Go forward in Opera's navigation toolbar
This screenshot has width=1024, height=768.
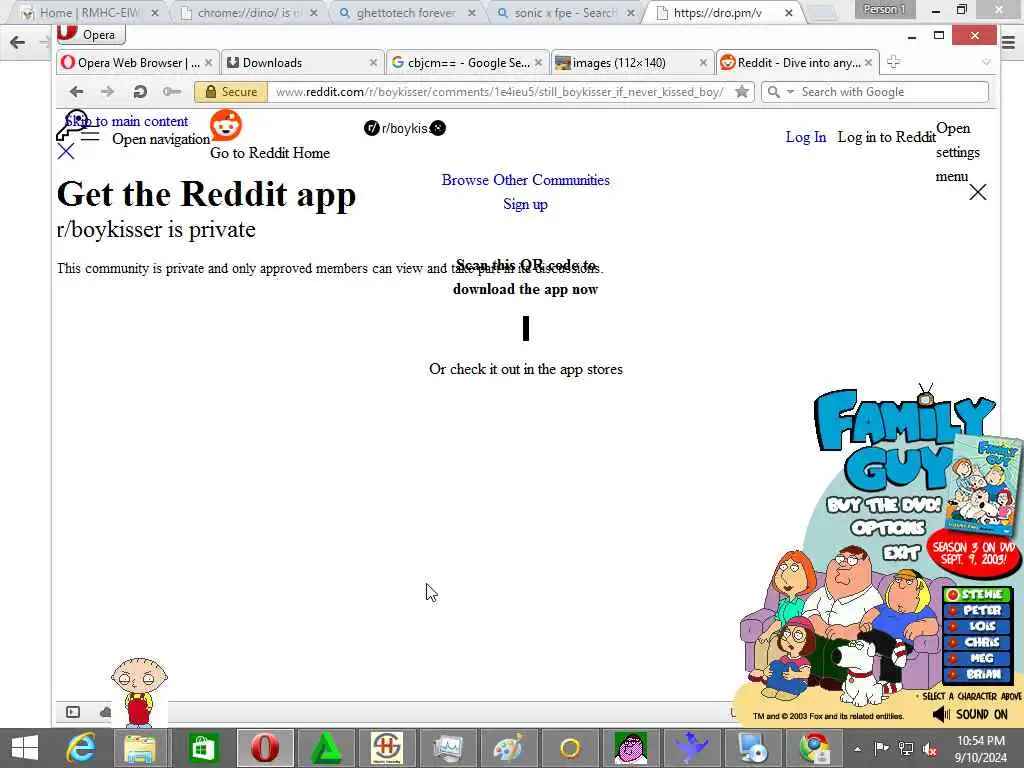[x=108, y=92]
